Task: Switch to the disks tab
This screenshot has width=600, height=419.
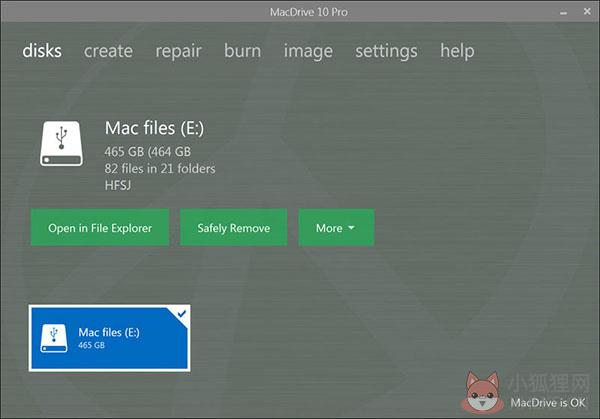Action: [42, 51]
